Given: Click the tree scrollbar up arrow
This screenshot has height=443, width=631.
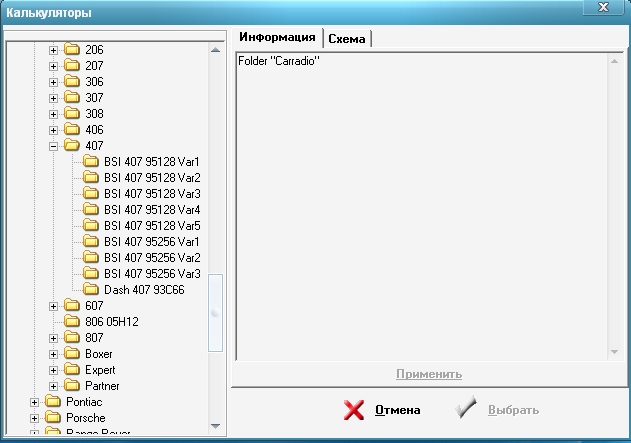Looking at the screenshot, I should pyautogui.click(x=215, y=50).
